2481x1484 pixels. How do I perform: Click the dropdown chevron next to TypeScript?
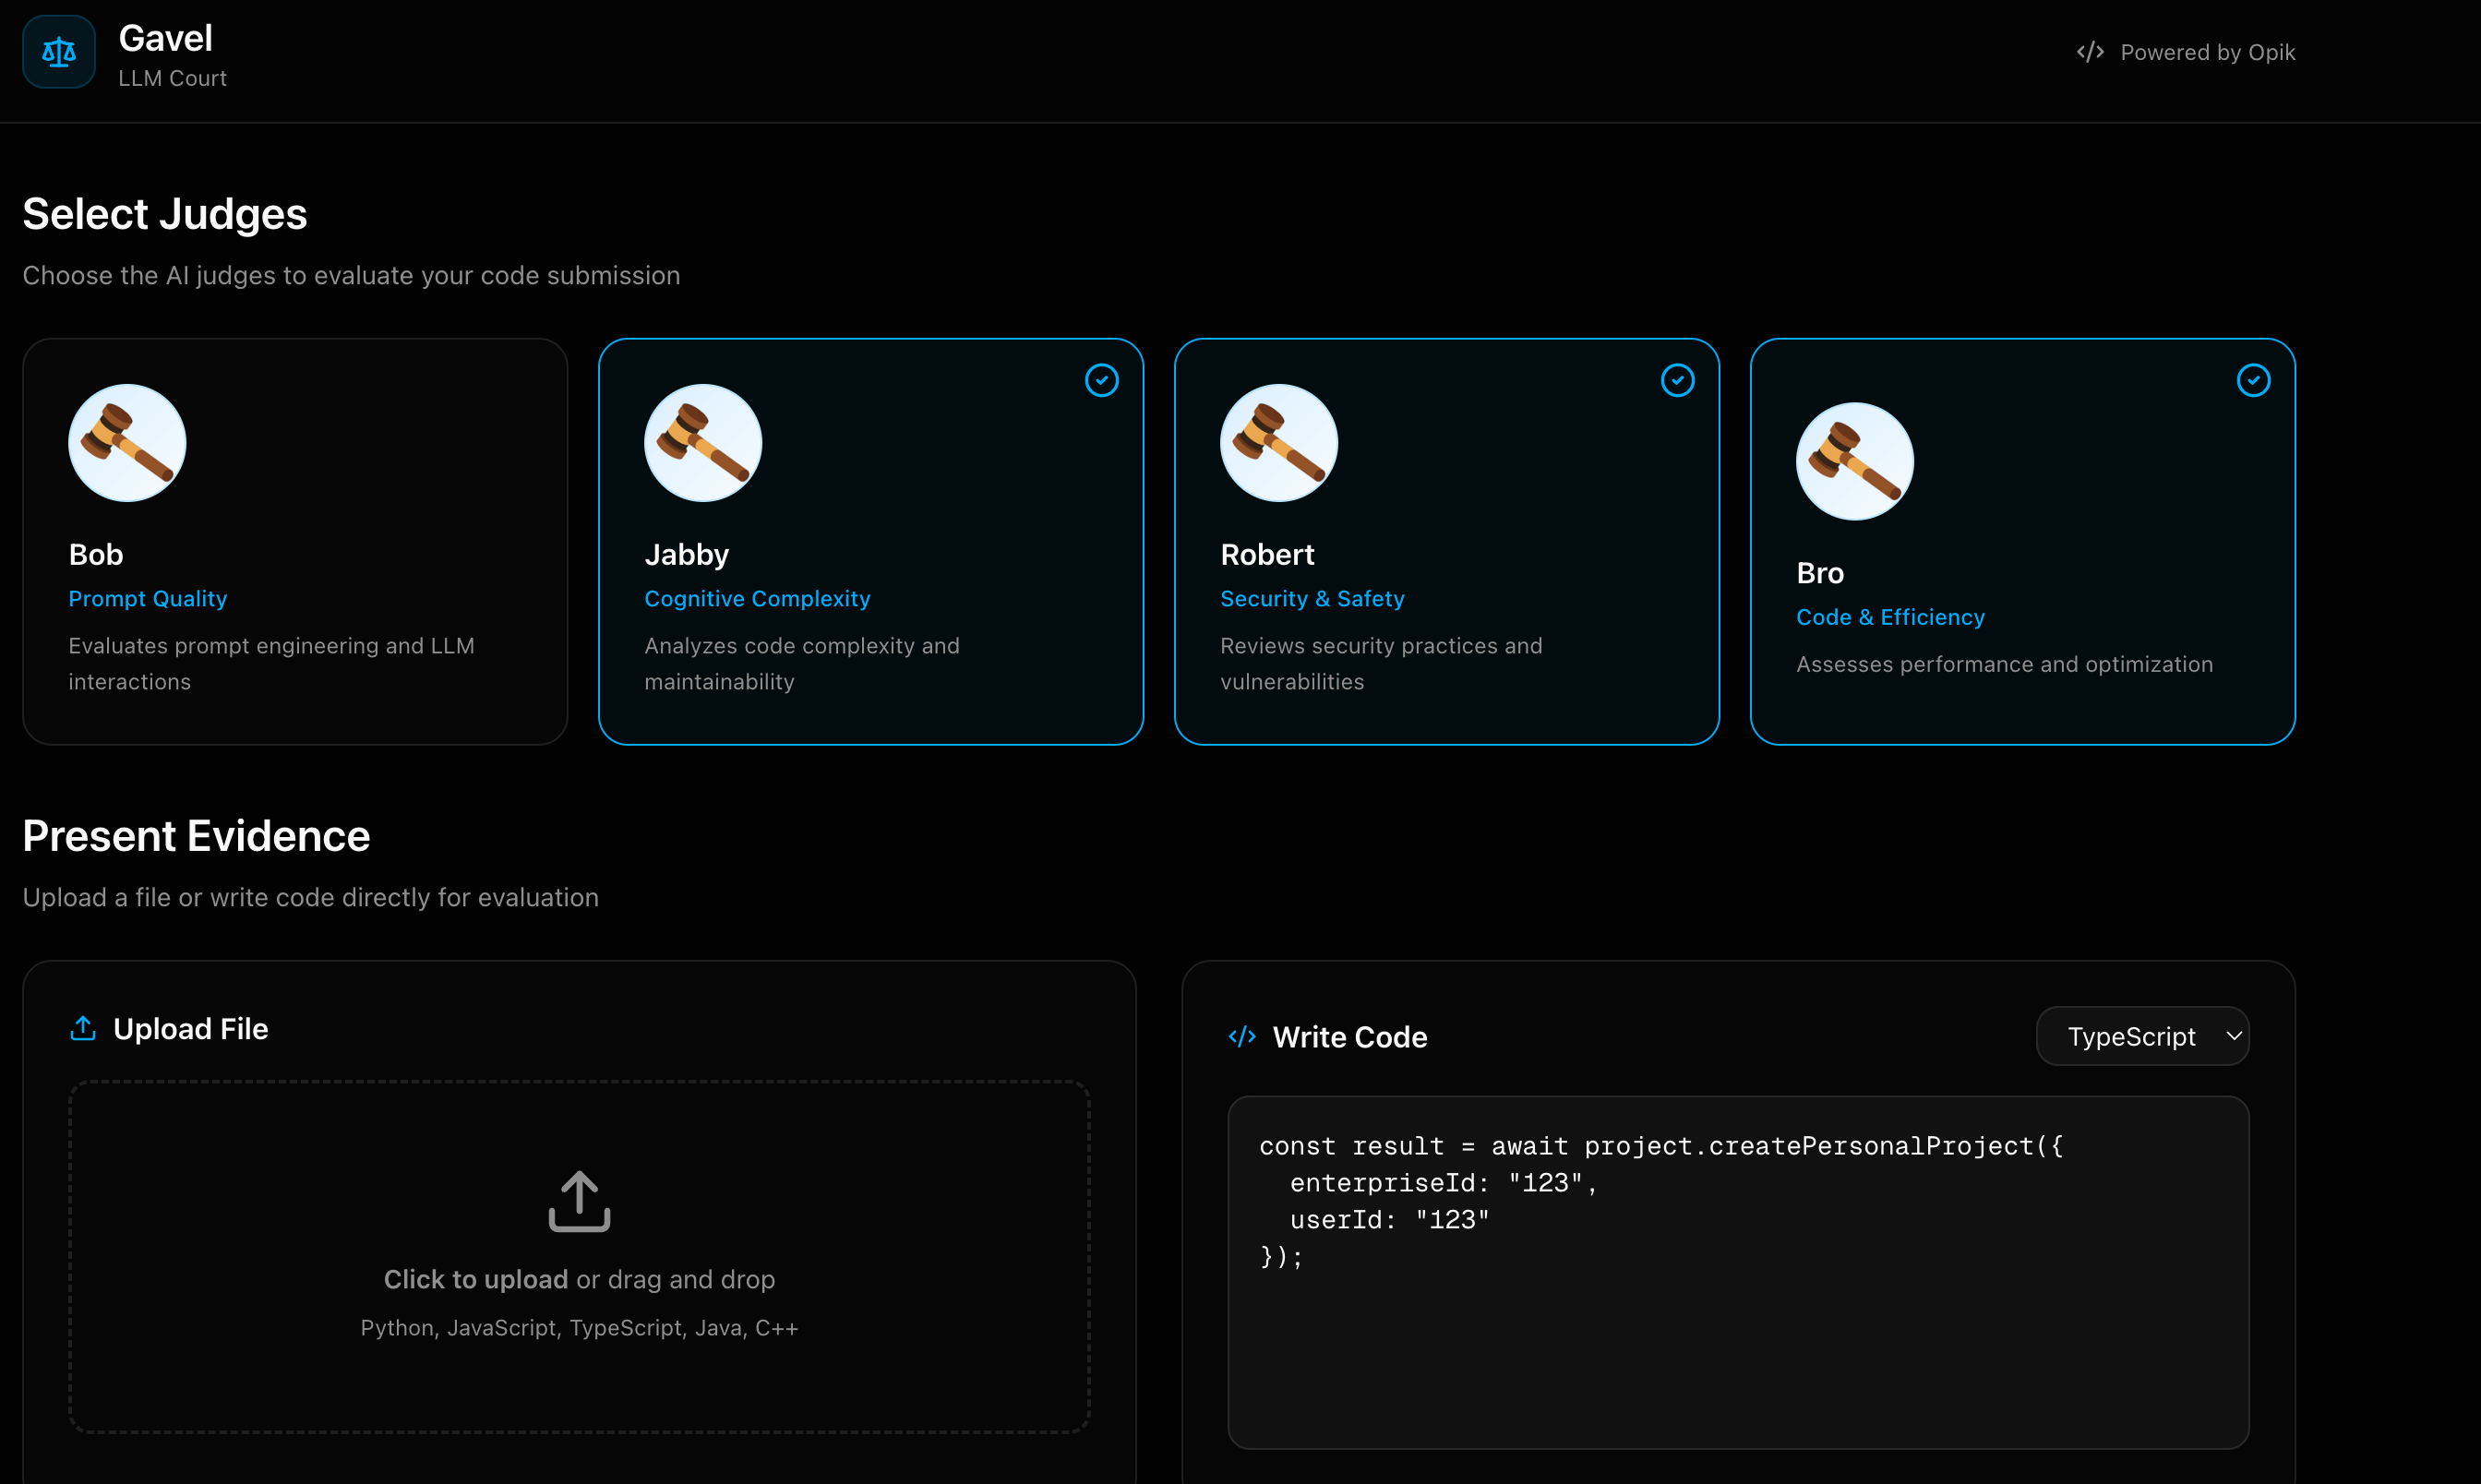click(2233, 1036)
